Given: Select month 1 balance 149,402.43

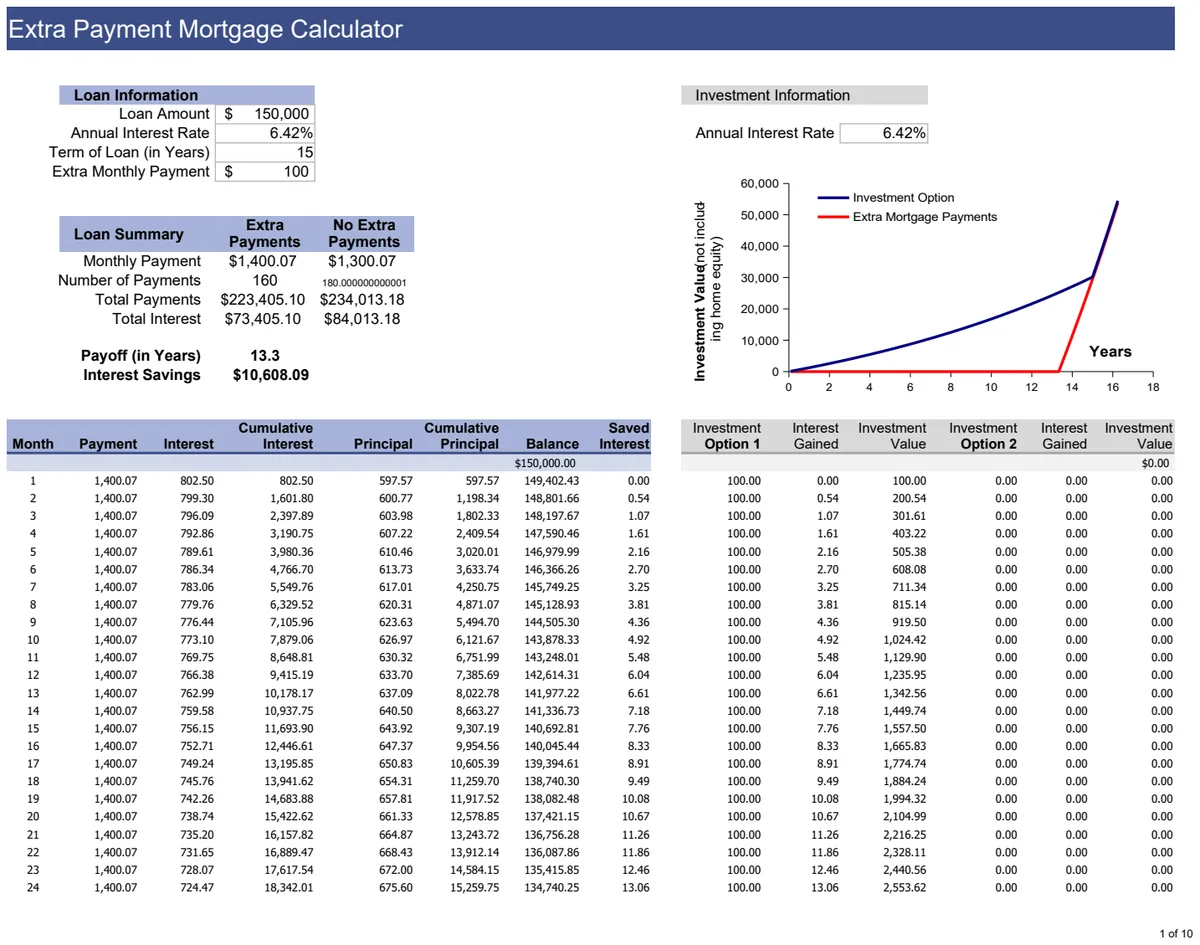Looking at the screenshot, I should click(x=551, y=481).
